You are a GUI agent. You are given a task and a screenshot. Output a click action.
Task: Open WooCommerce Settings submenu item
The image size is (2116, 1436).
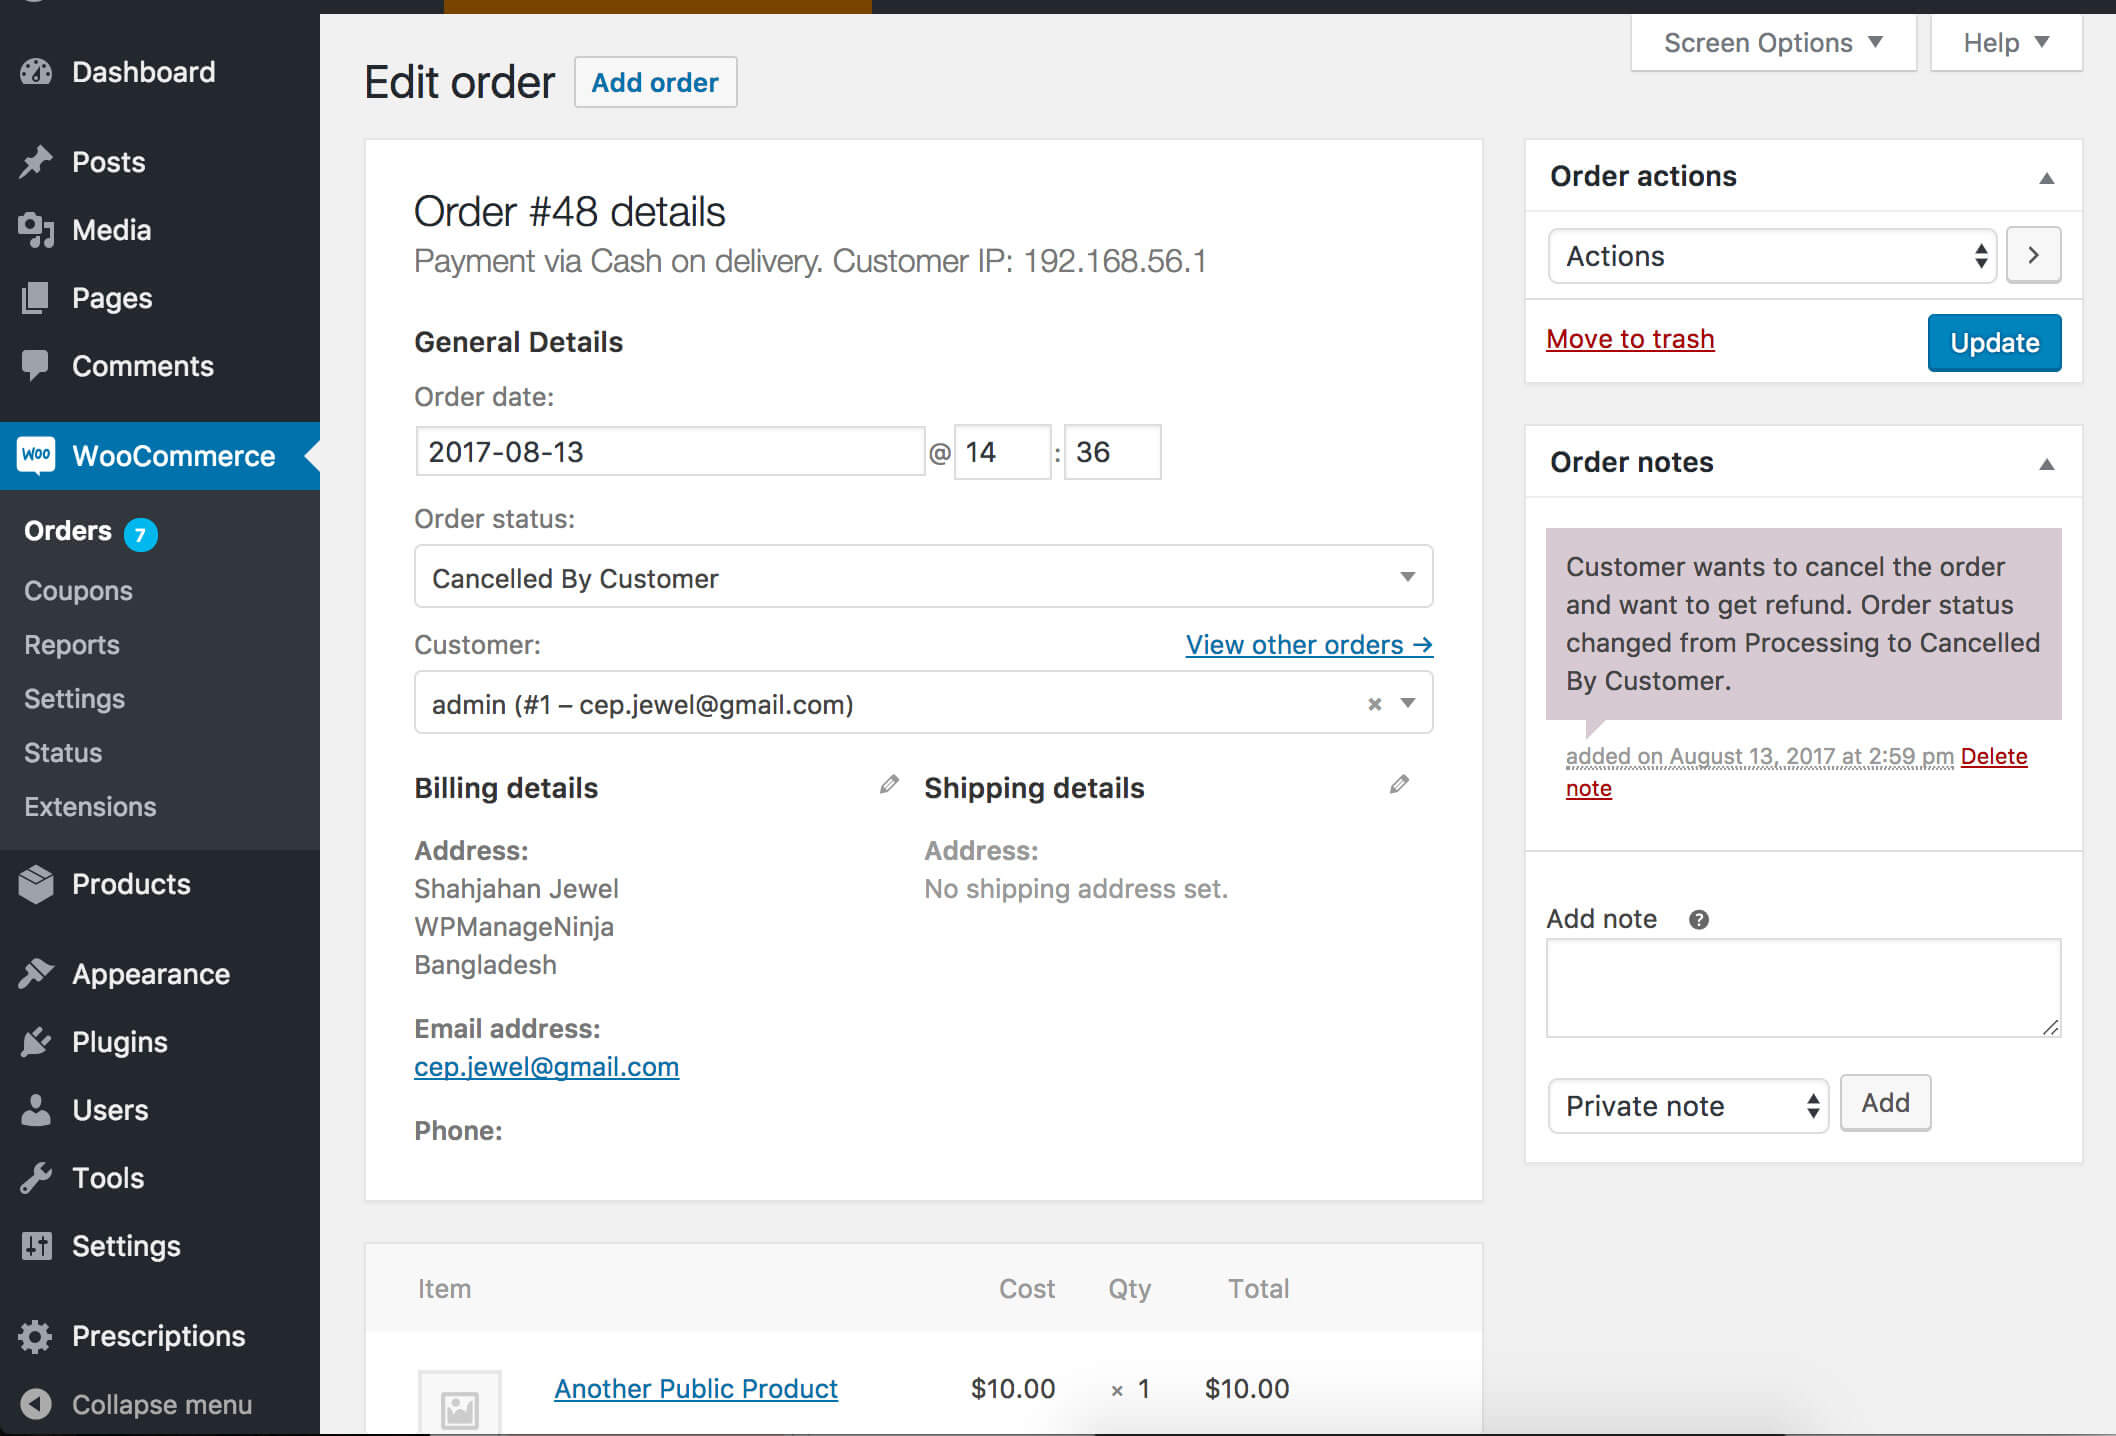pos(74,699)
